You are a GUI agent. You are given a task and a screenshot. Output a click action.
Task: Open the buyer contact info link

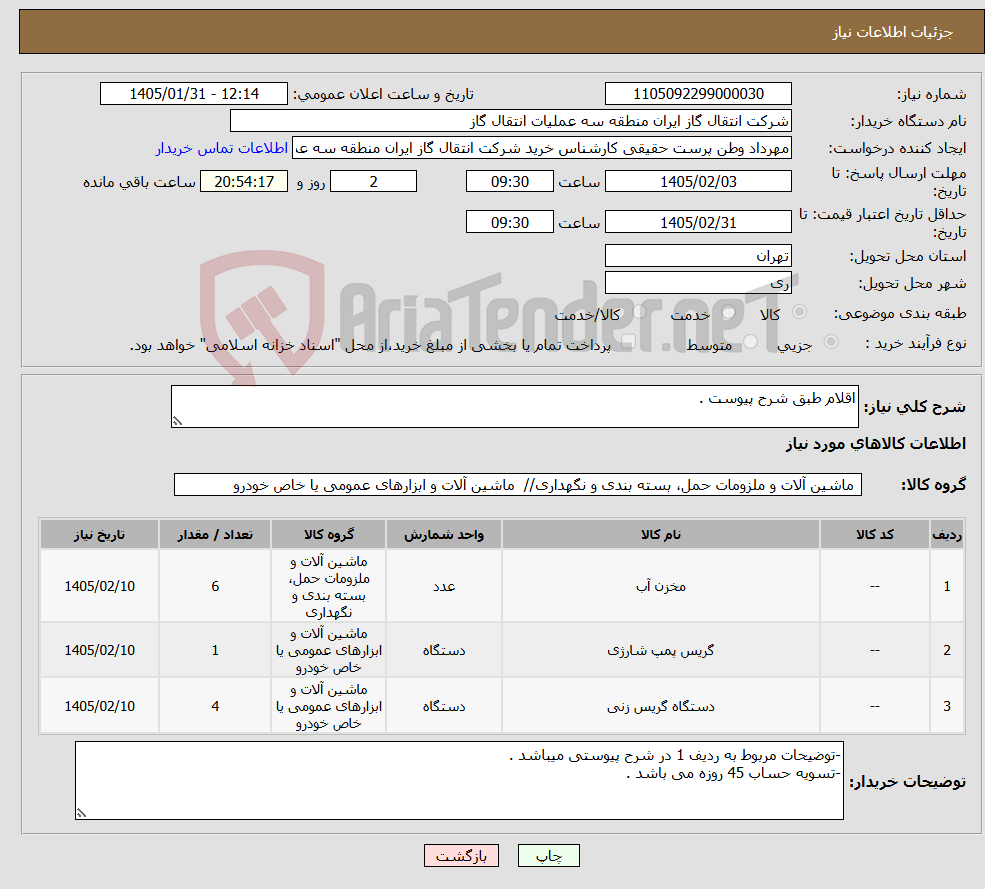pos(222,148)
